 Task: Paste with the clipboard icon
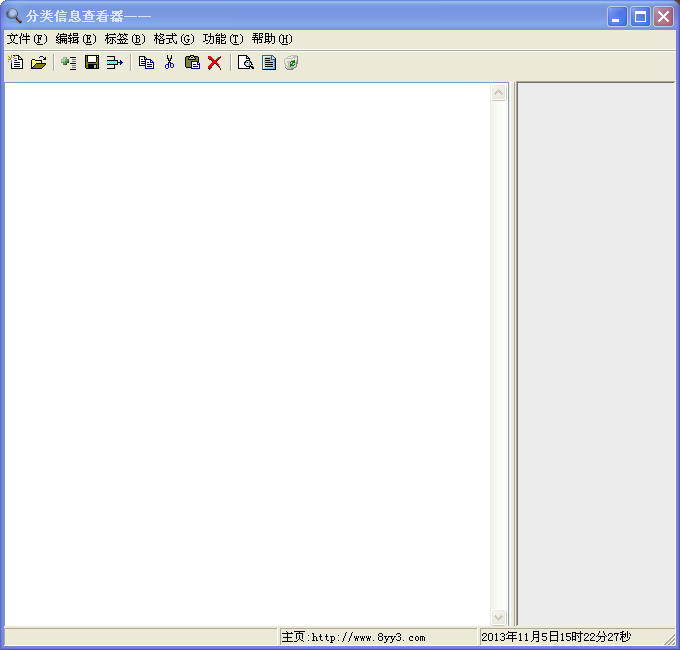pyautogui.click(x=192, y=62)
